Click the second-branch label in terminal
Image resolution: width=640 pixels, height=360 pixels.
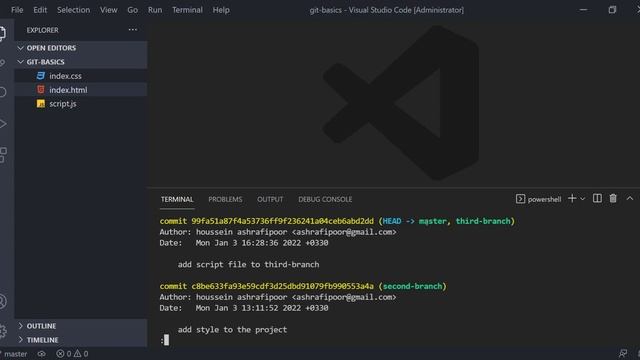(412, 286)
